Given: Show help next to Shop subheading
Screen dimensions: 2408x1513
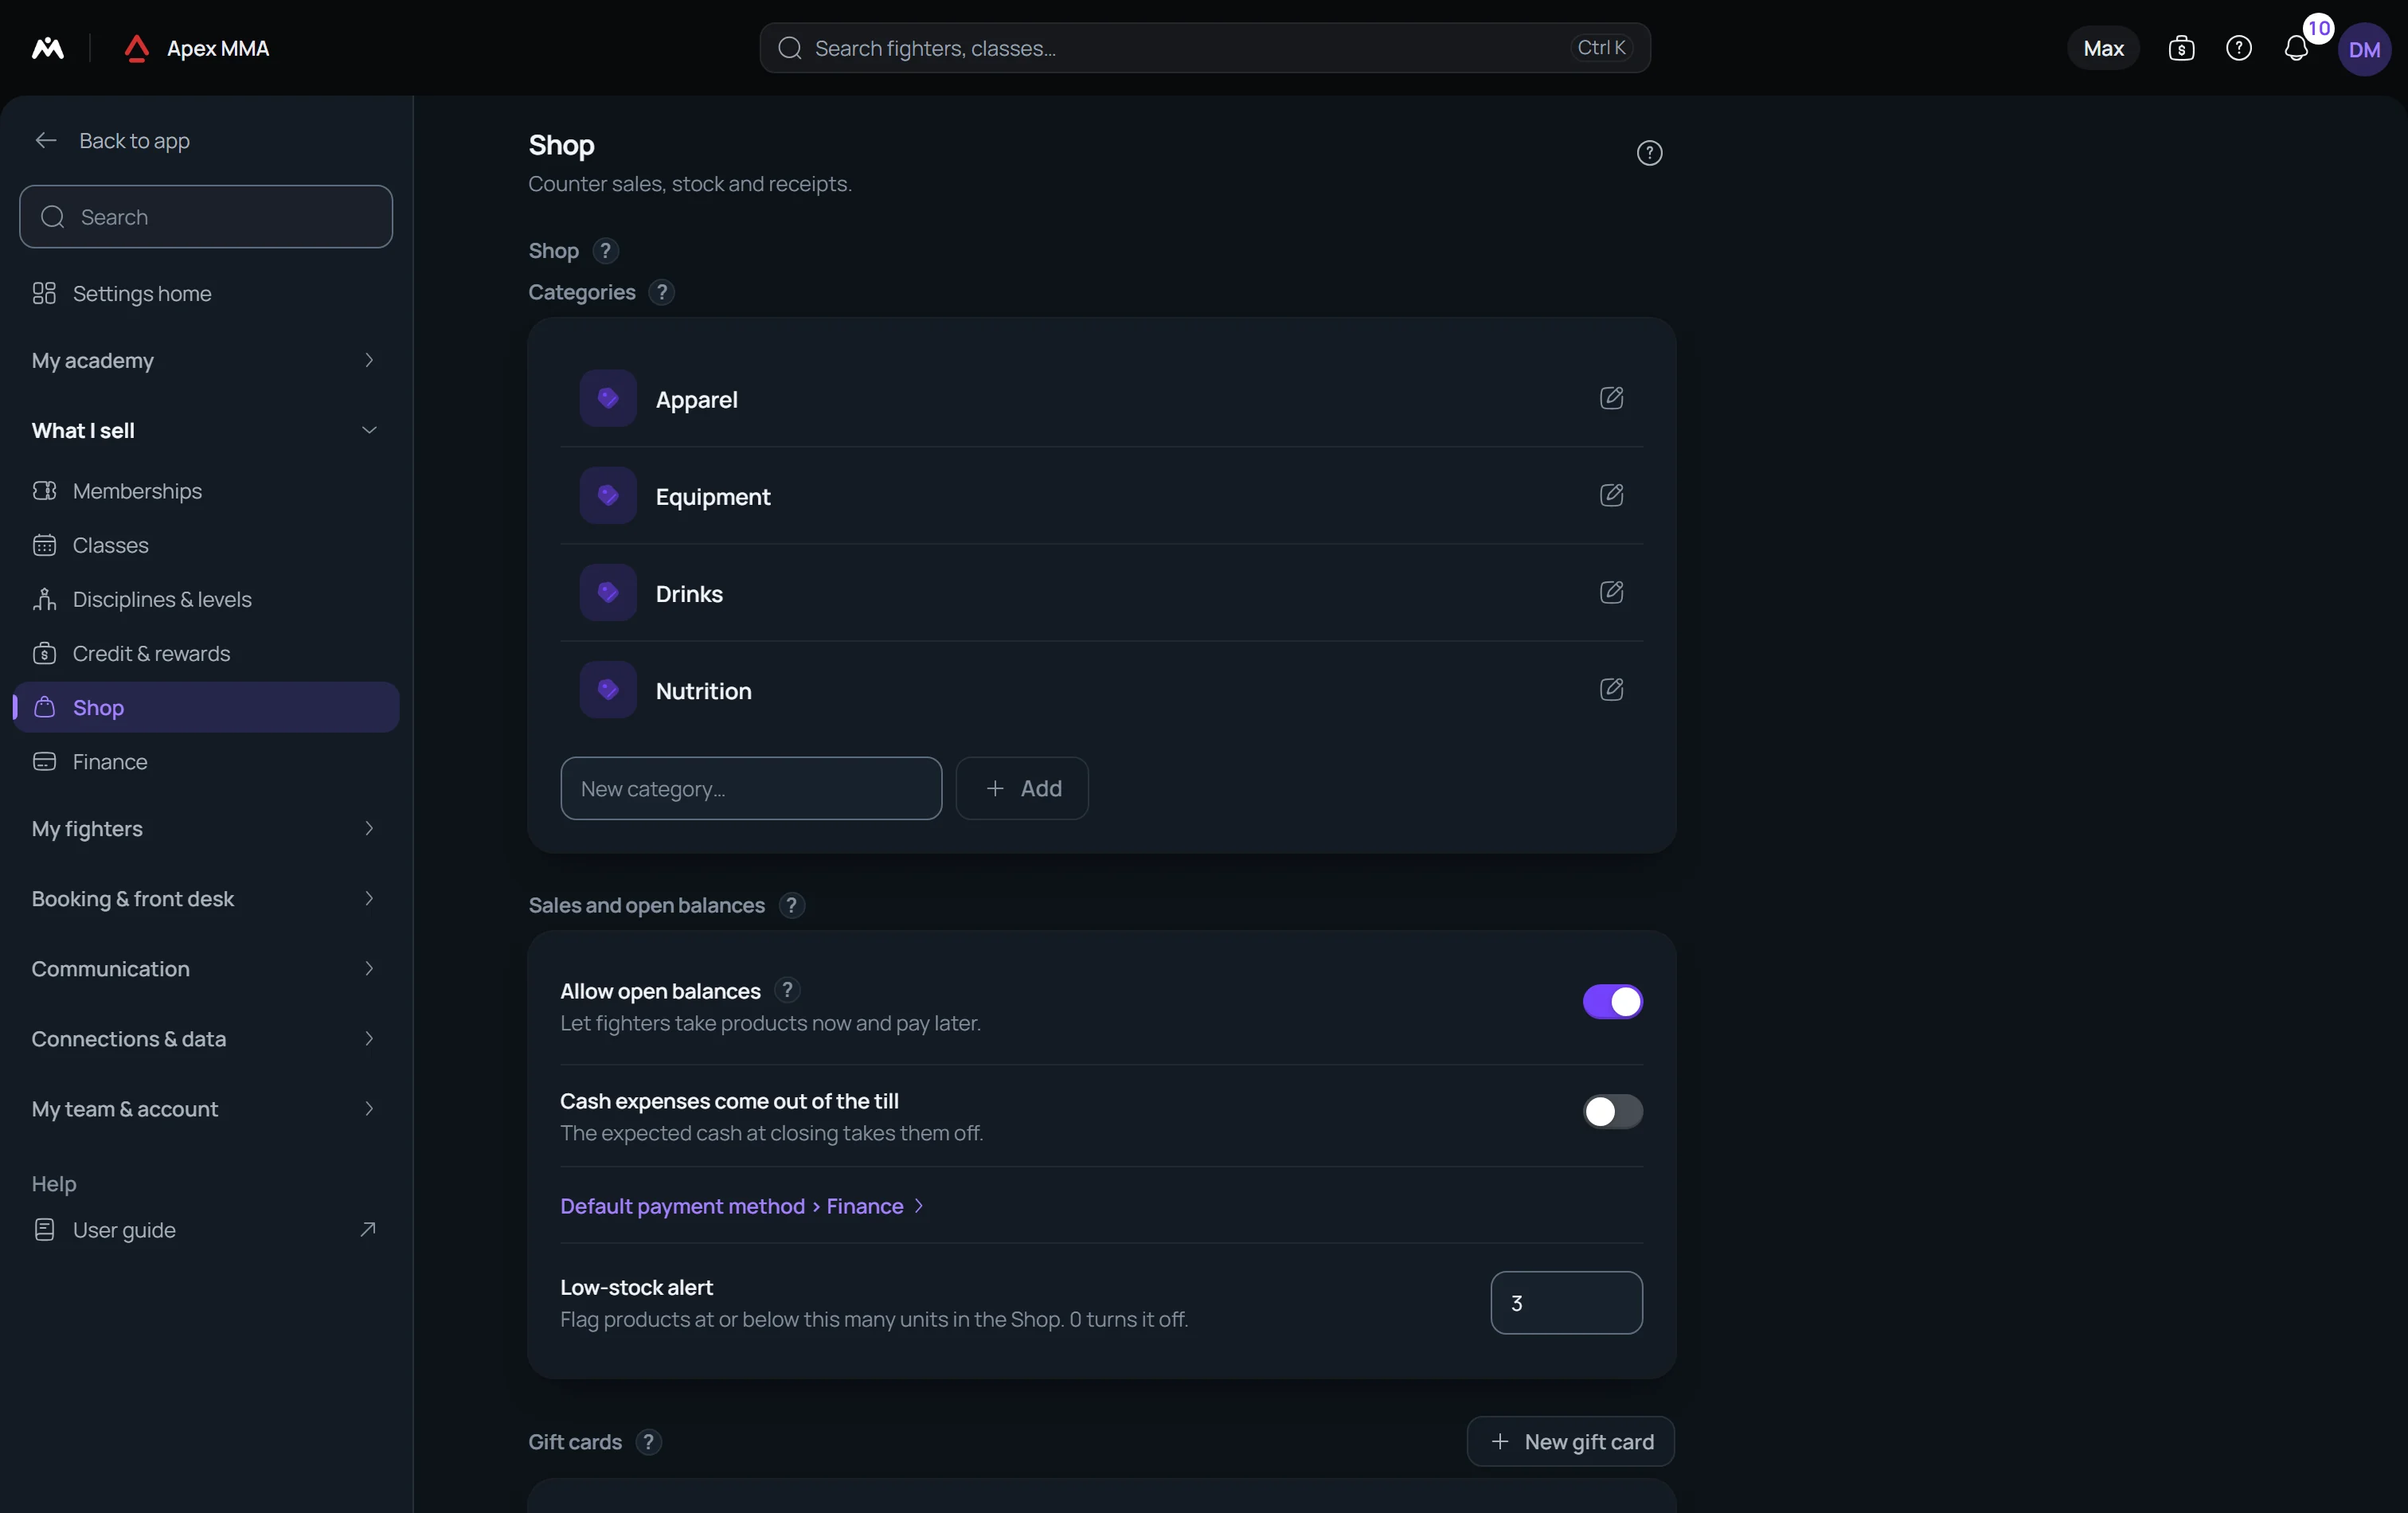Looking at the screenshot, I should click(605, 251).
